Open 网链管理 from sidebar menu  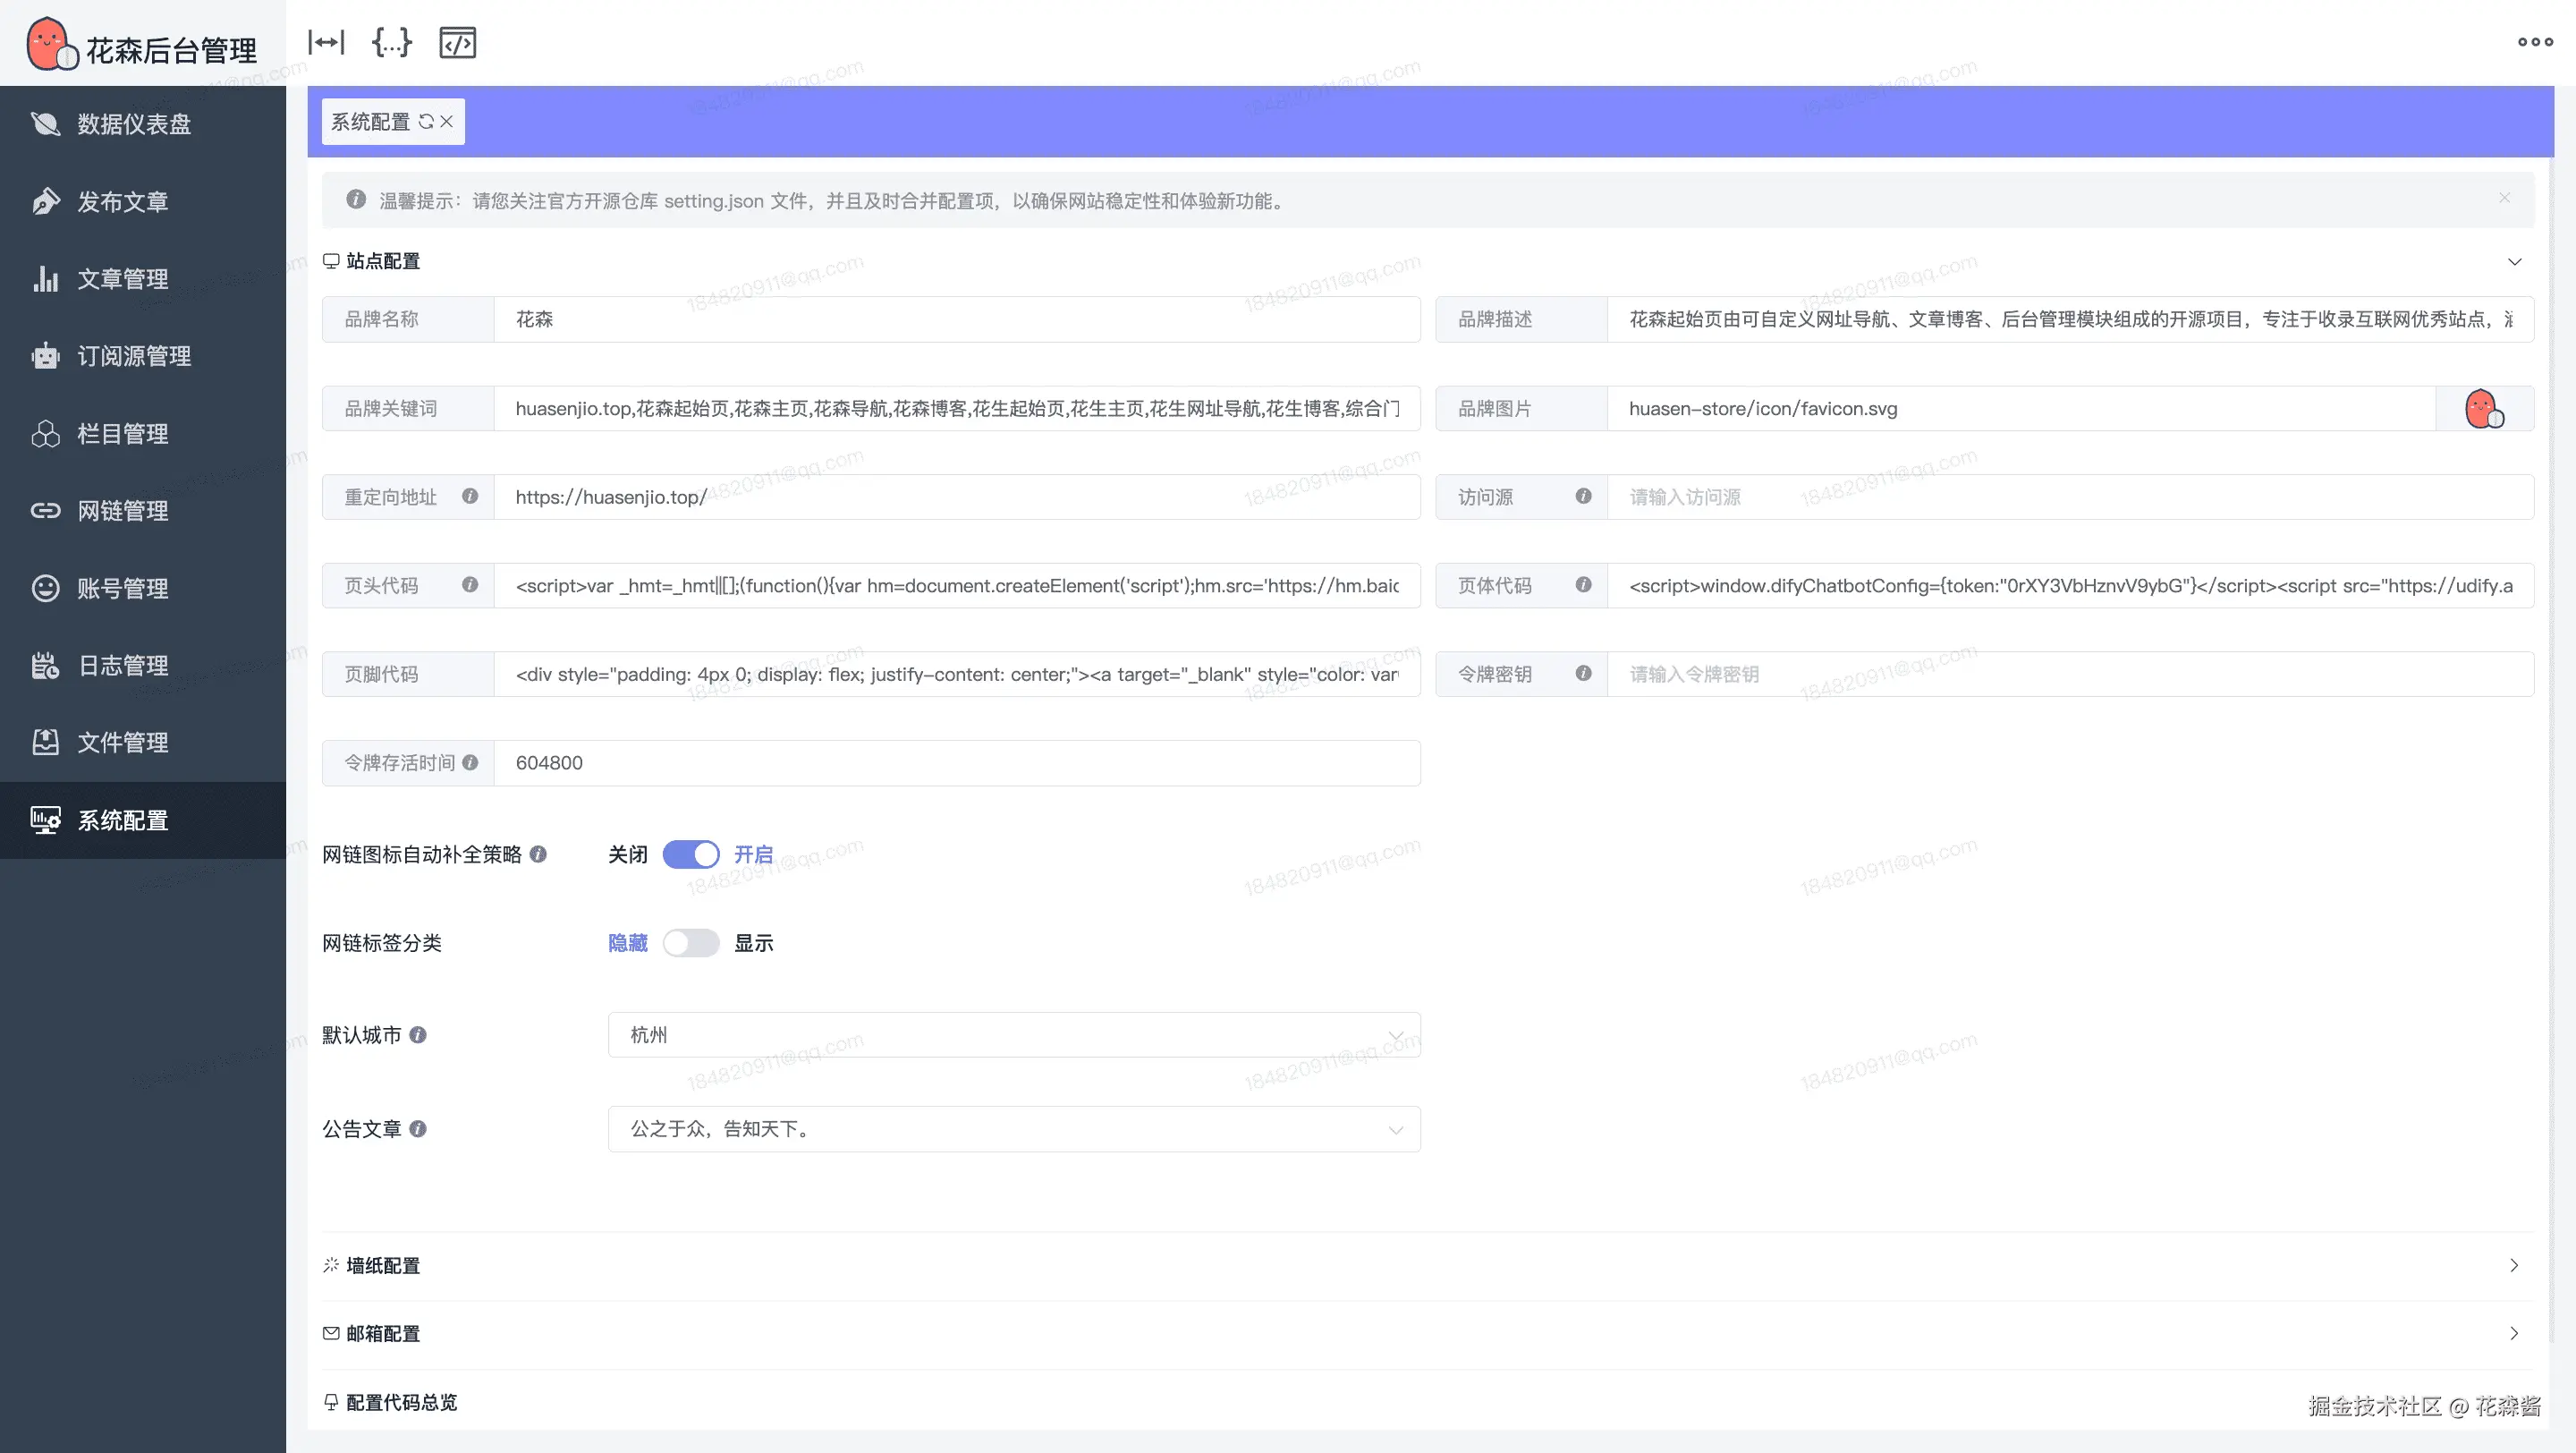coord(122,511)
